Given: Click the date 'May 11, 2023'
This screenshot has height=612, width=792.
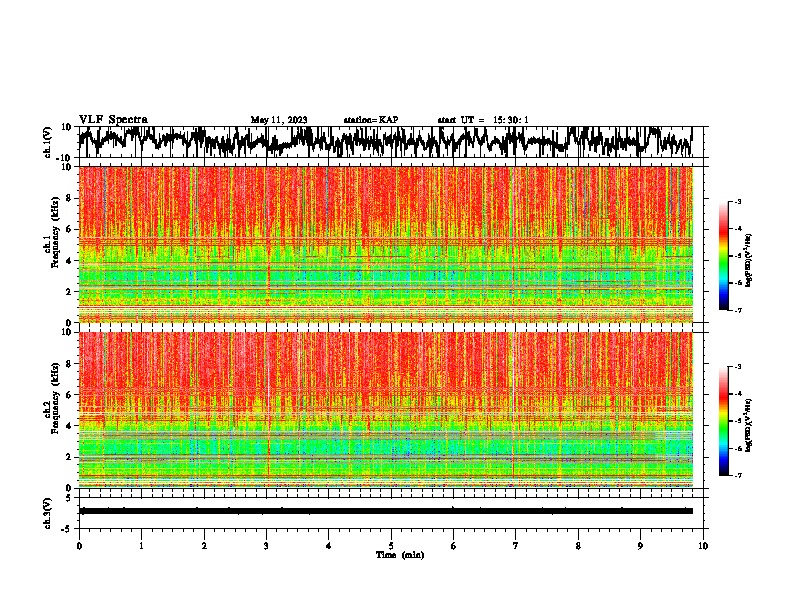Looking at the screenshot, I should click(279, 120).
